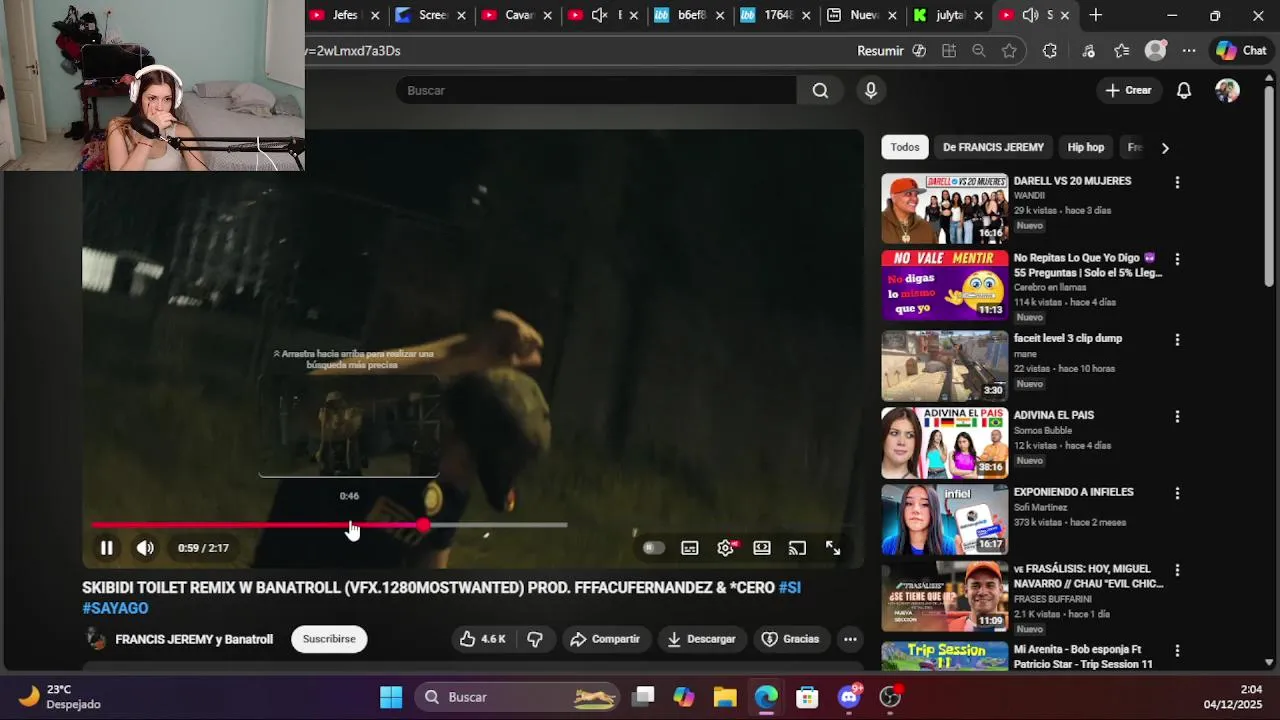Select the Todos filter chip
This screenshot has width=1280, height=720.
pos(905,147)
